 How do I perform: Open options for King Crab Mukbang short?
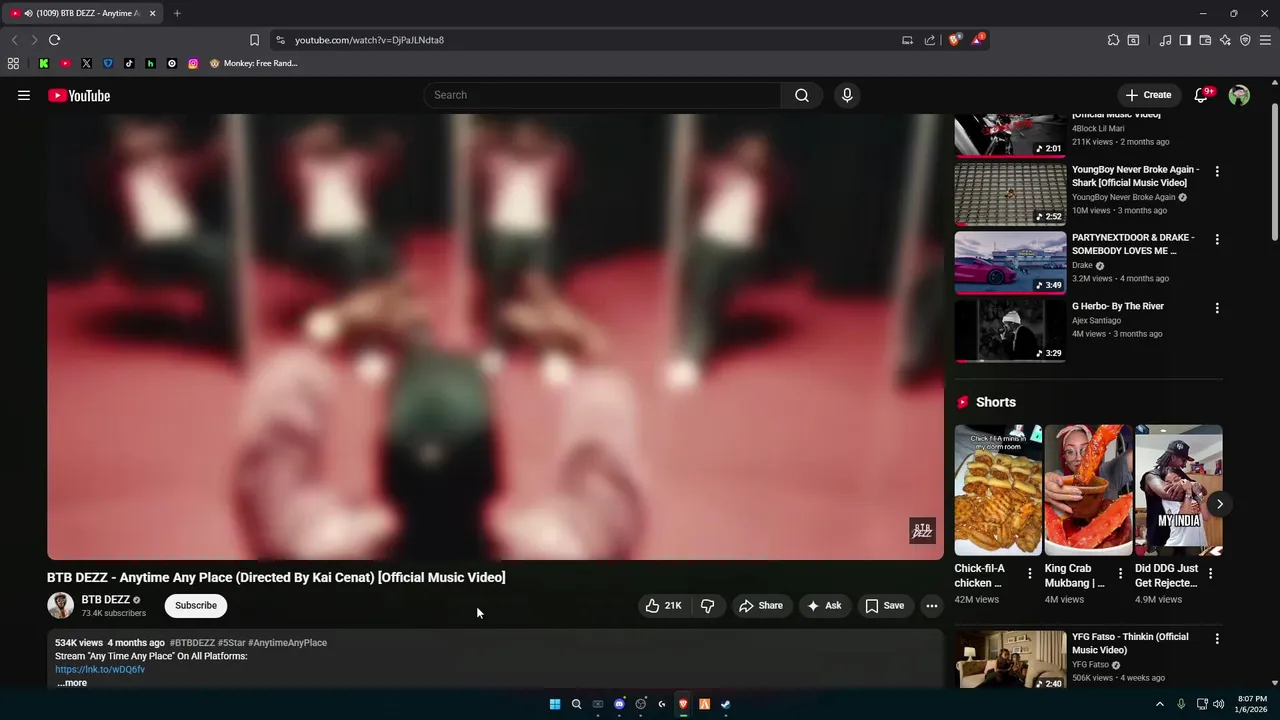[1120, 574]
